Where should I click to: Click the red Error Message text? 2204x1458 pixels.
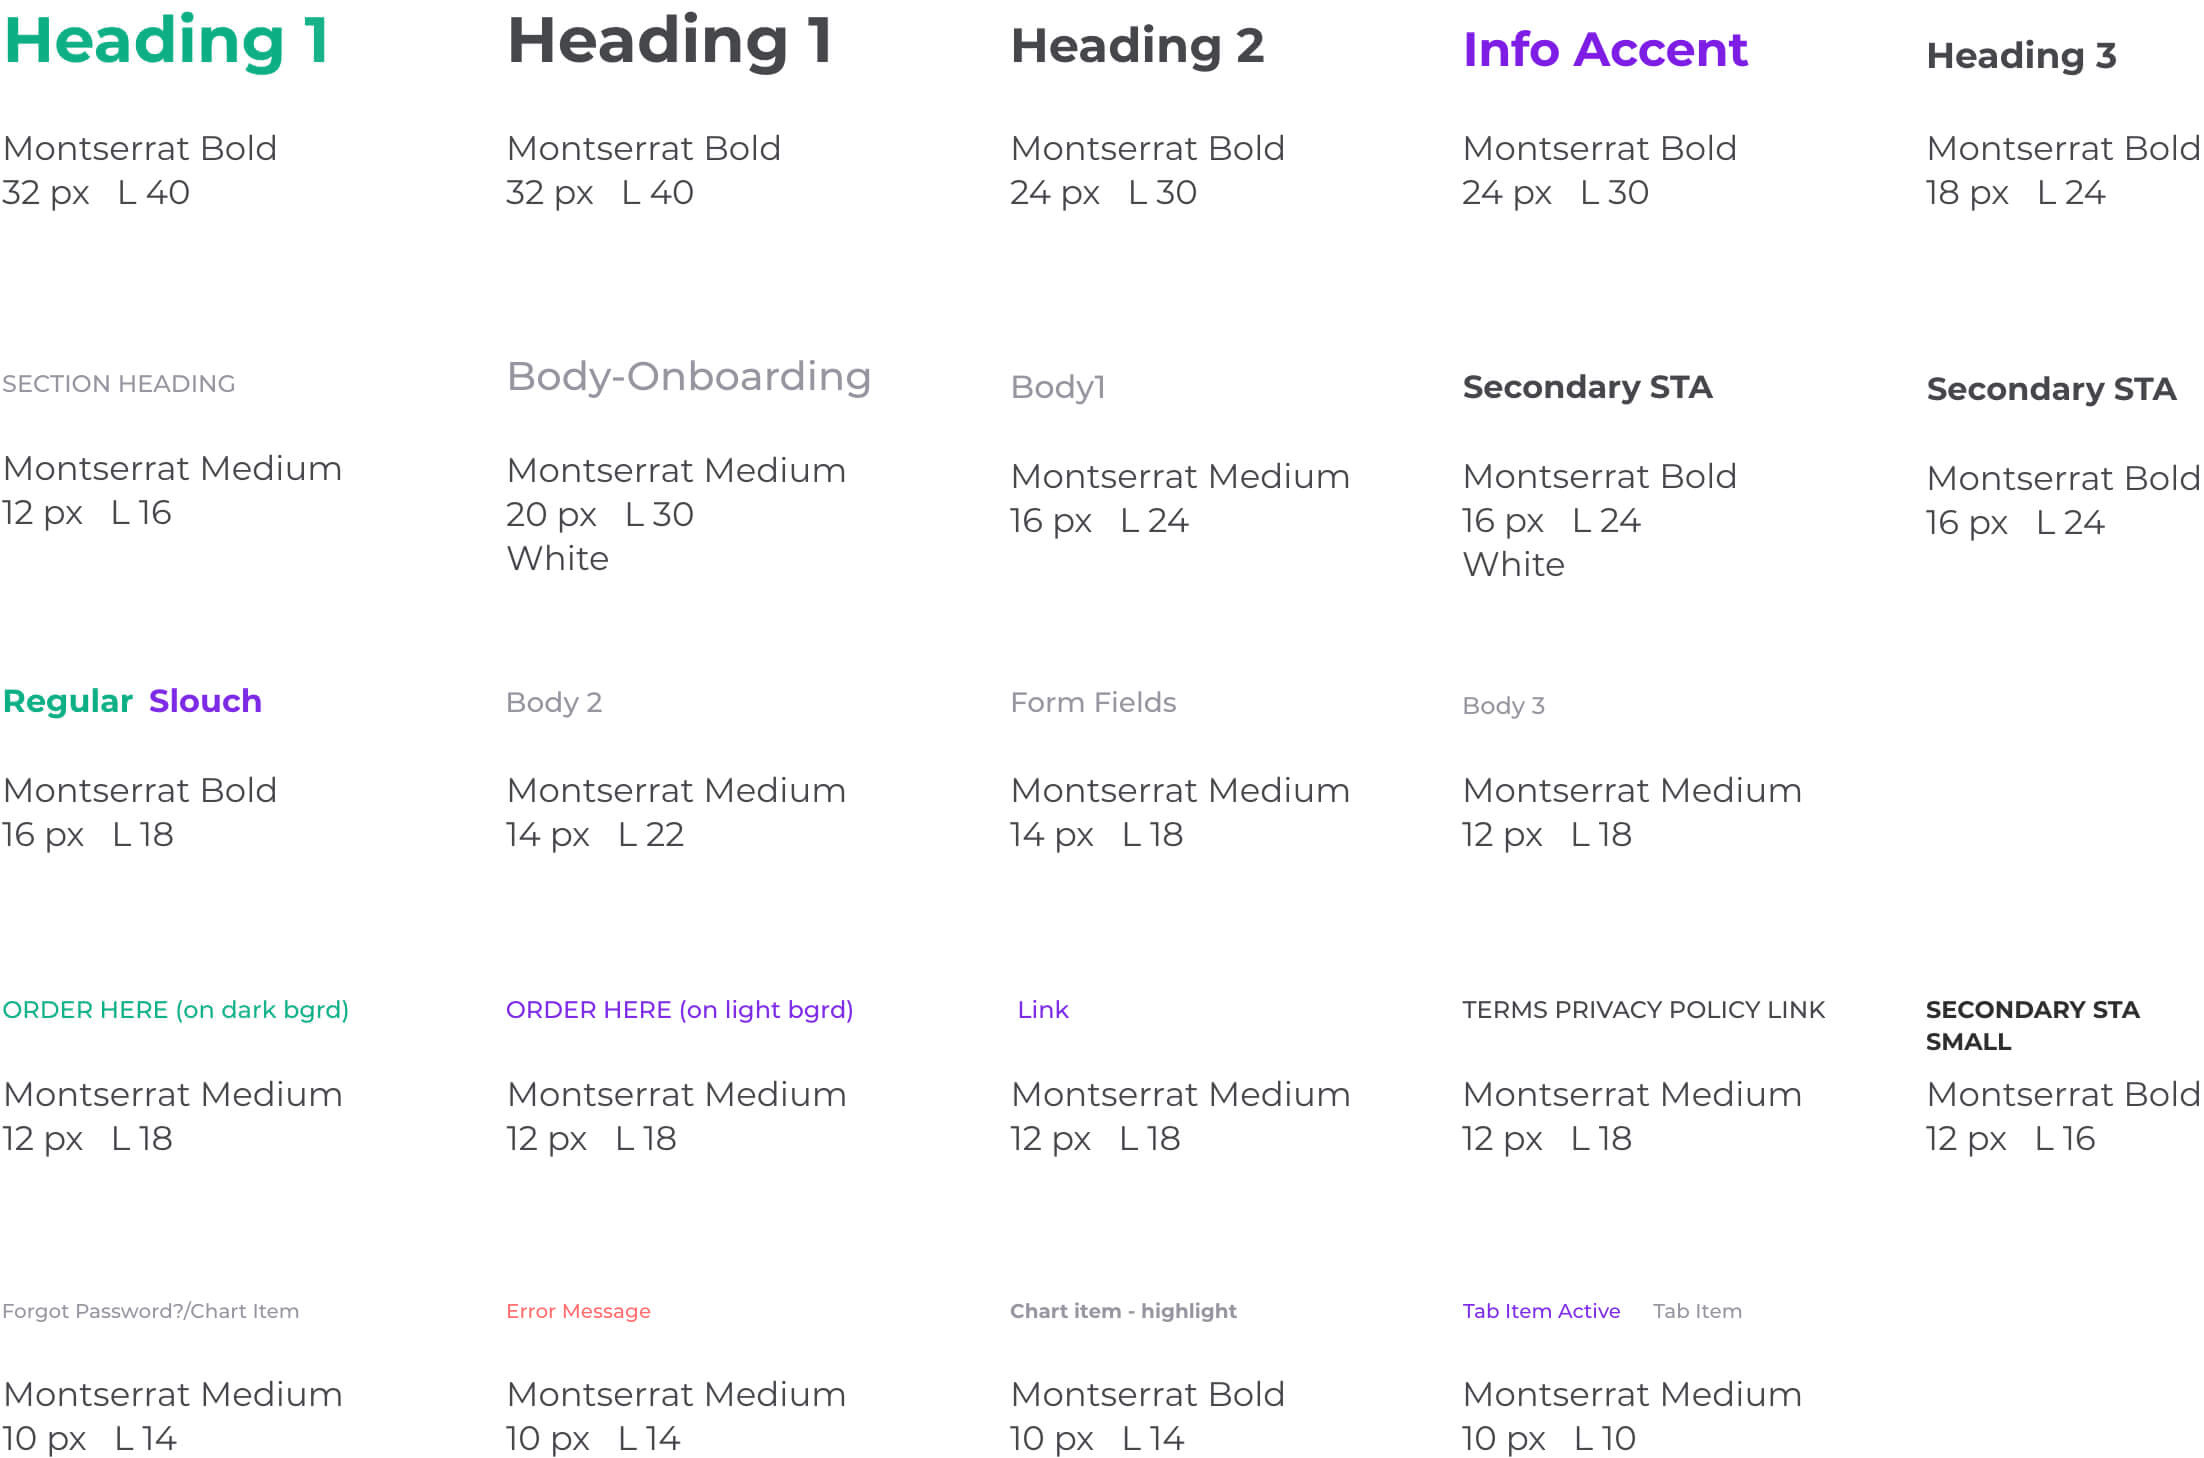[578, 1311]
